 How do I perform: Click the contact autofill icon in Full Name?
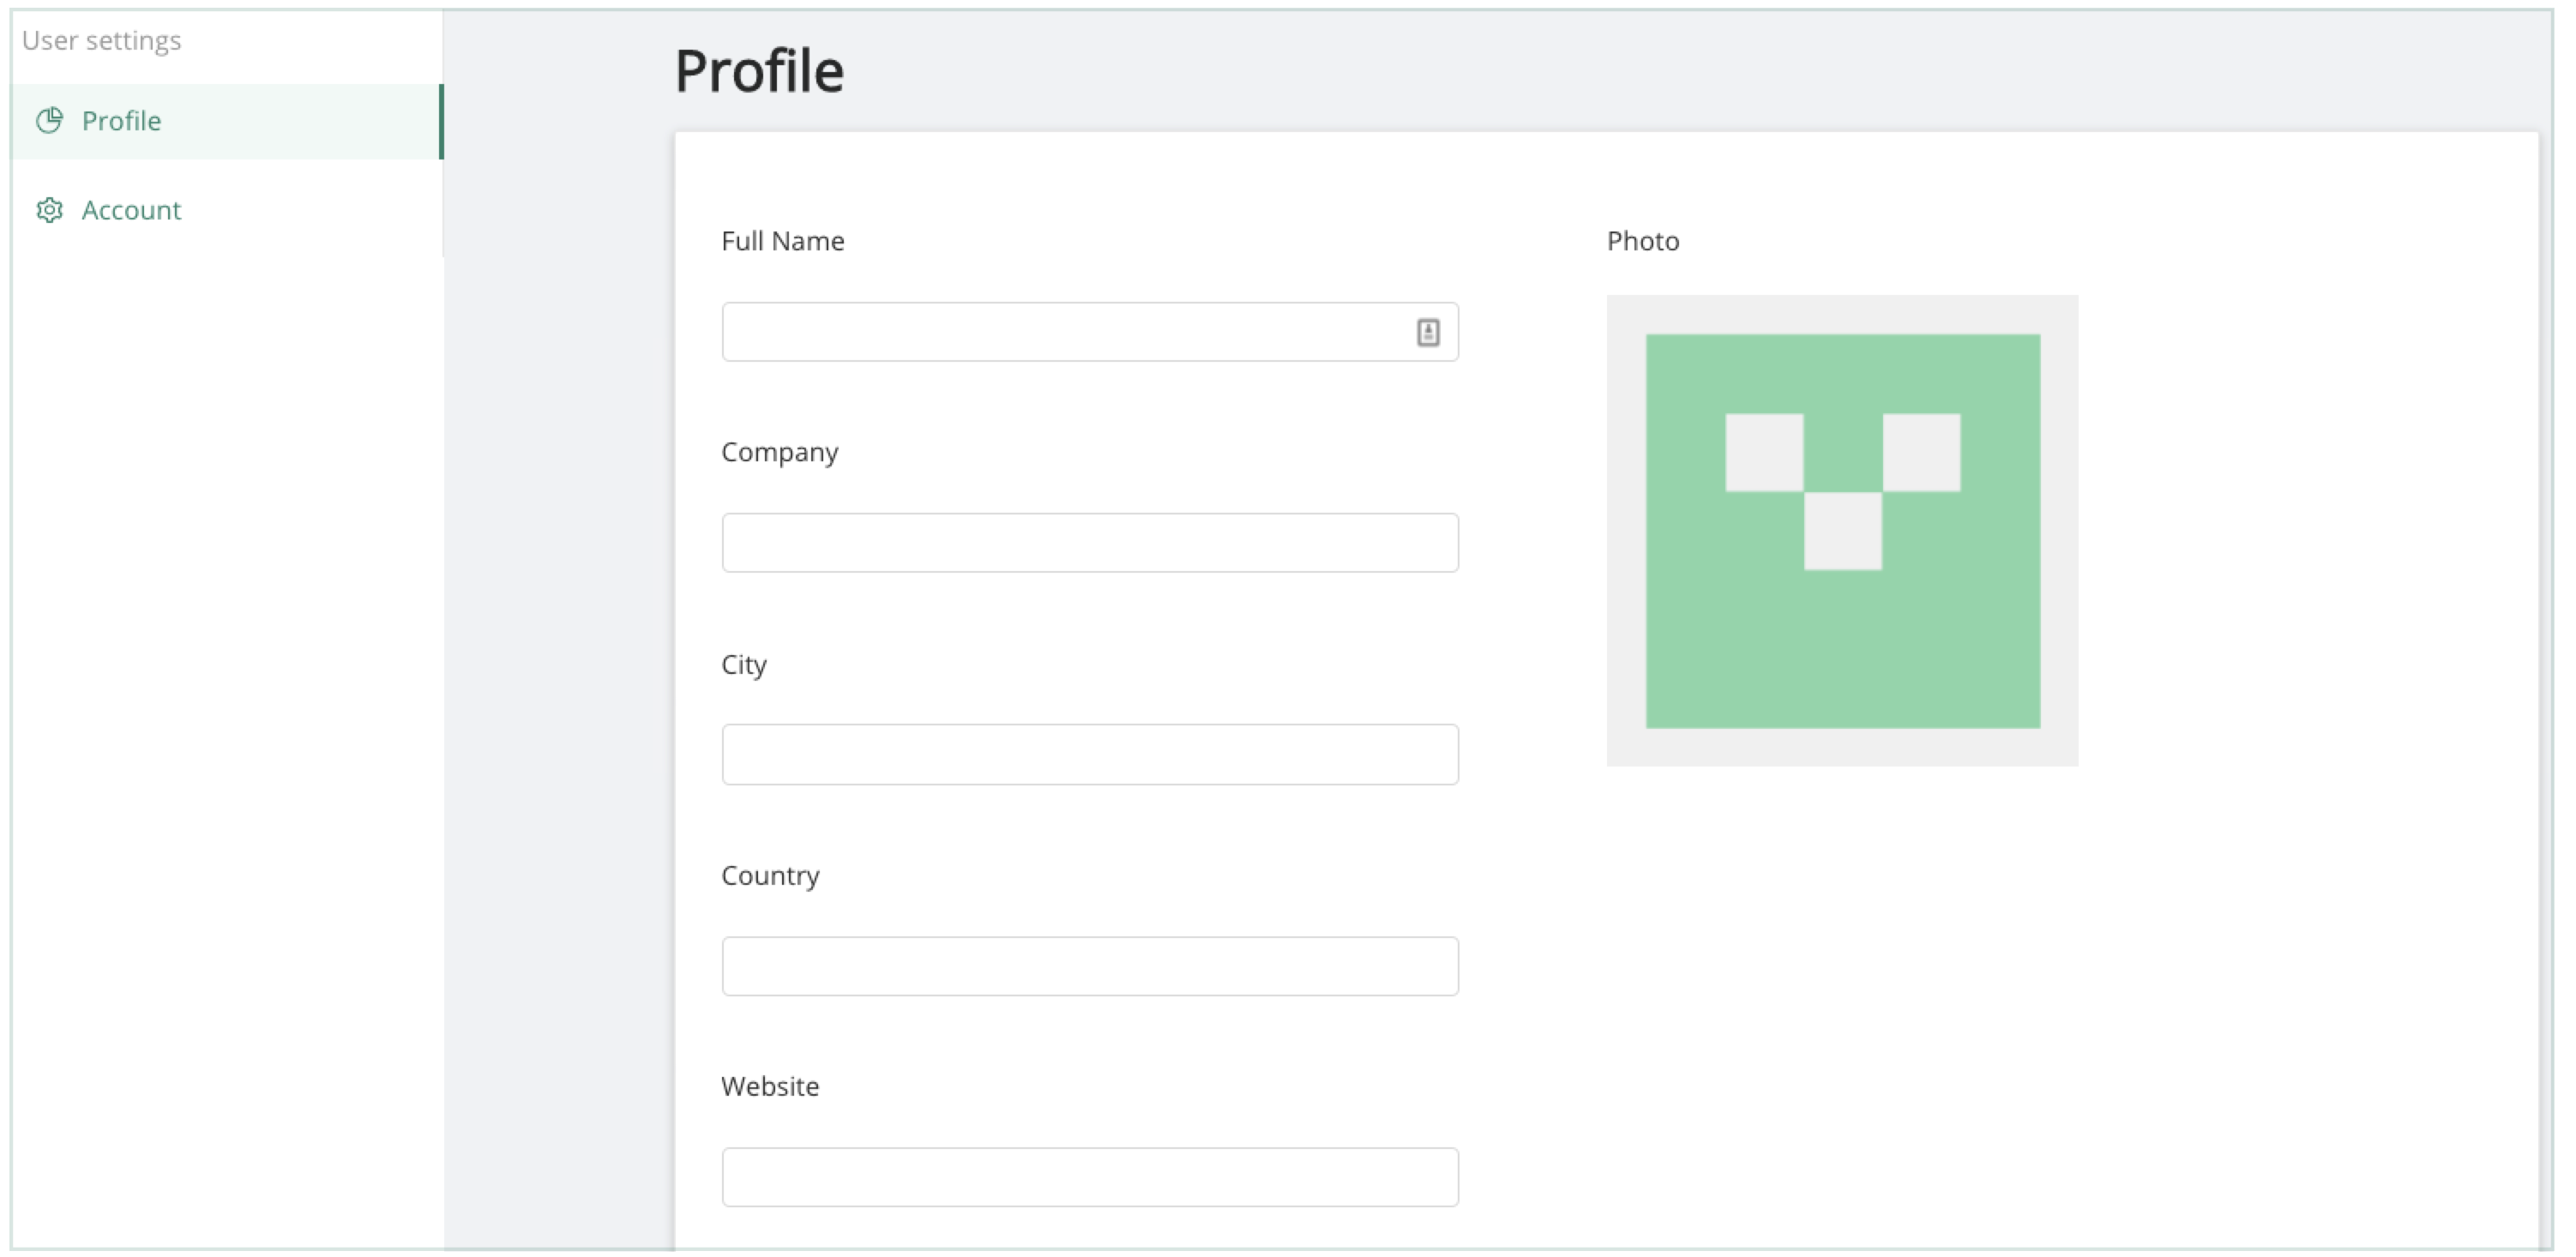point(1428,332)
